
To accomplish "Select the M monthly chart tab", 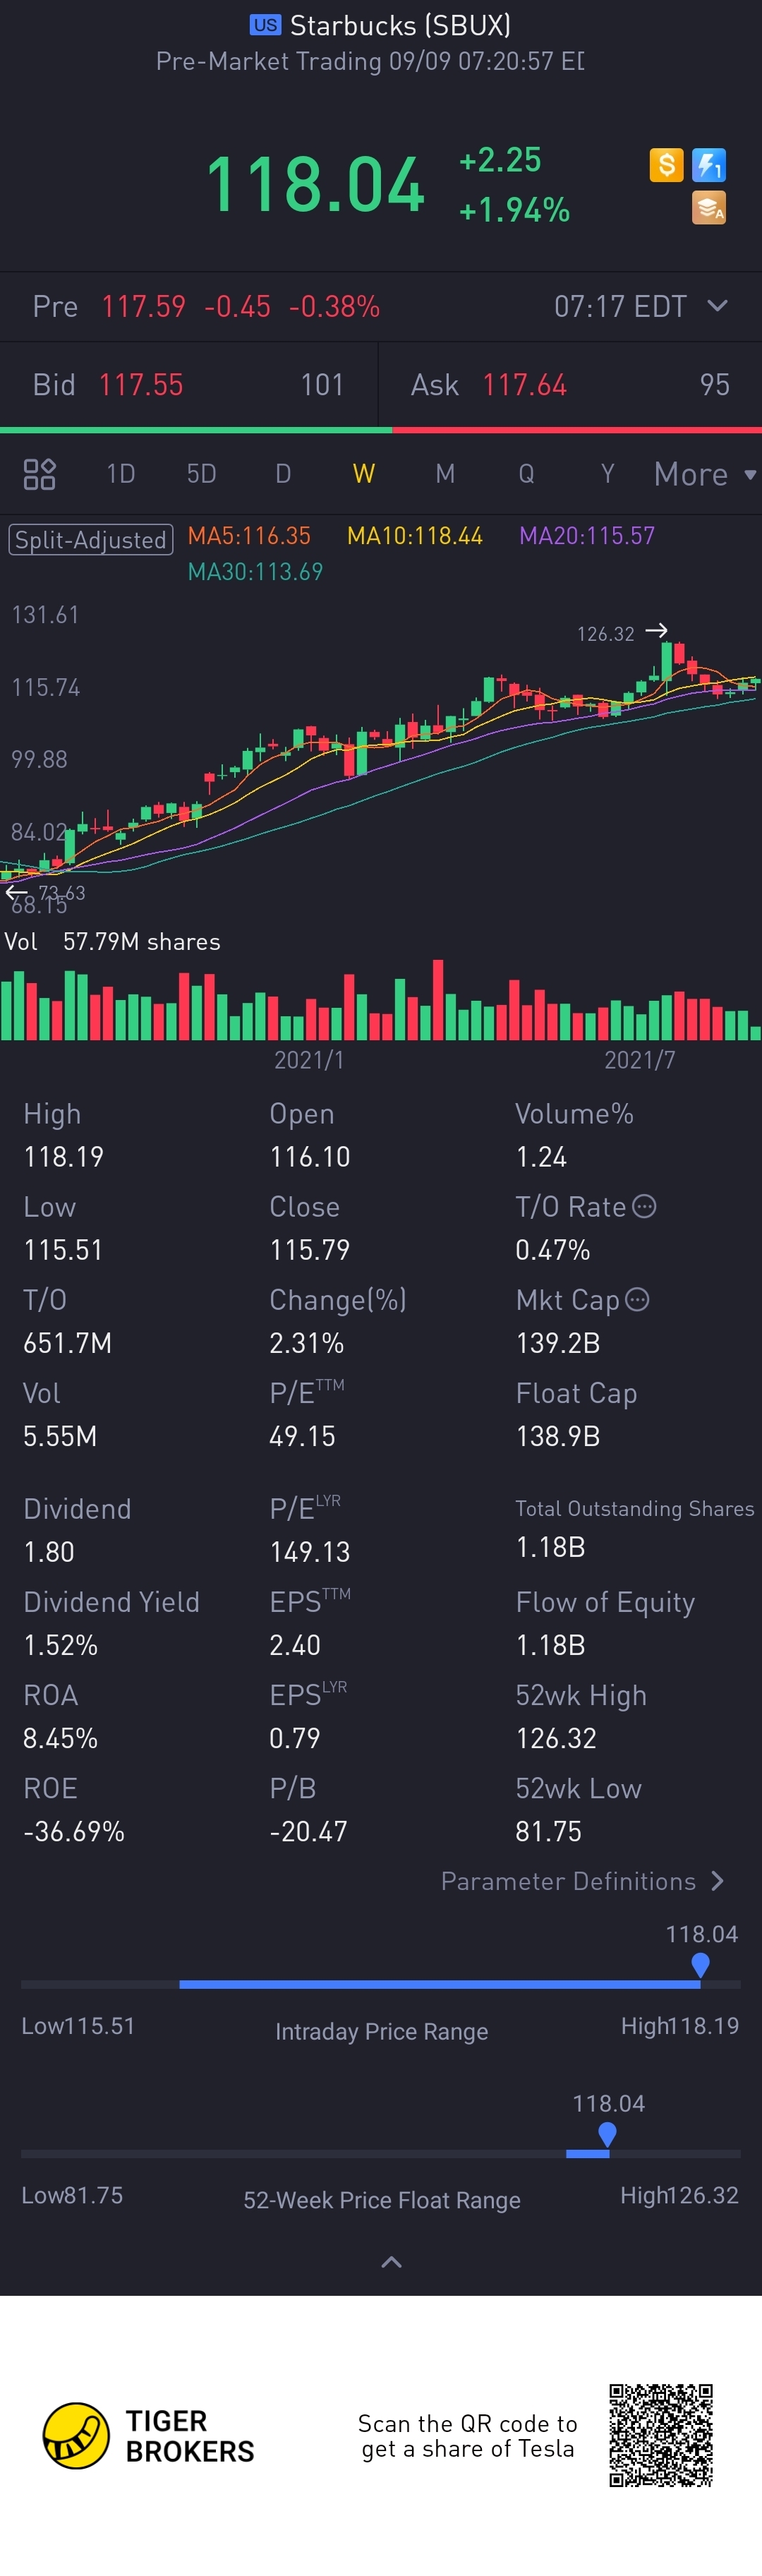I will pos(445,474).
